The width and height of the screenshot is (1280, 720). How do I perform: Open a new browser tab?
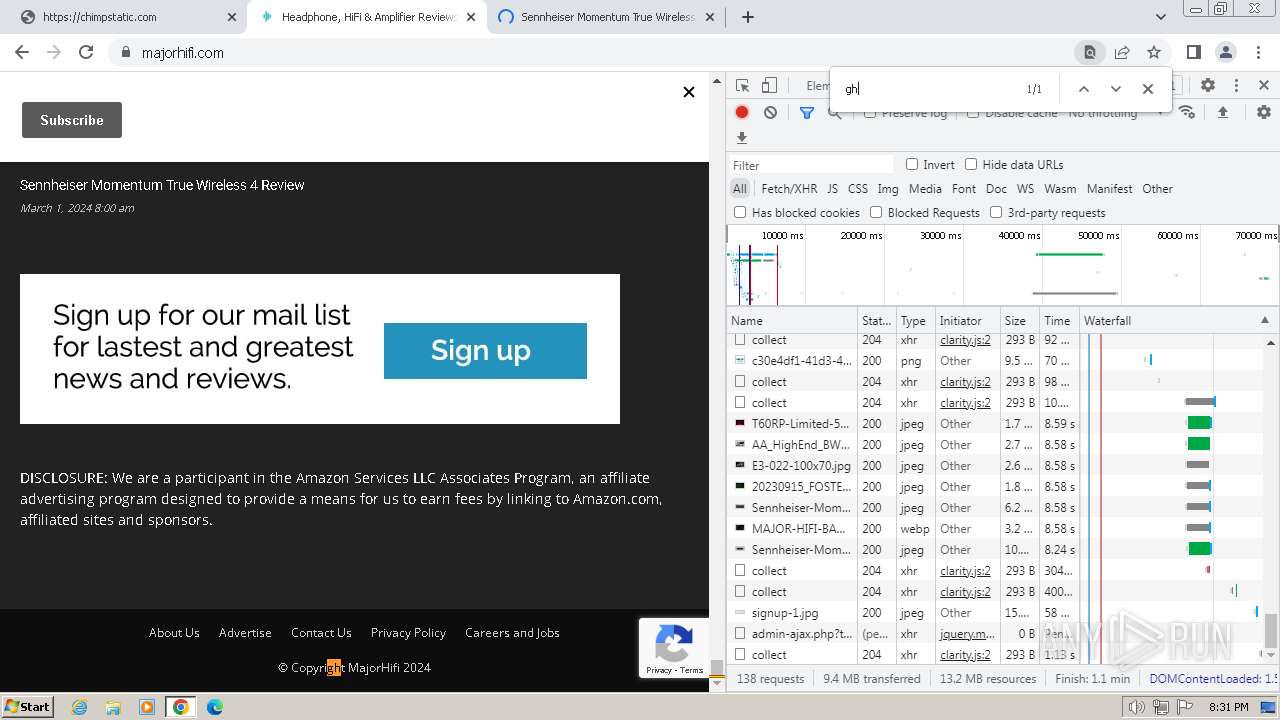tap(747, 17)
